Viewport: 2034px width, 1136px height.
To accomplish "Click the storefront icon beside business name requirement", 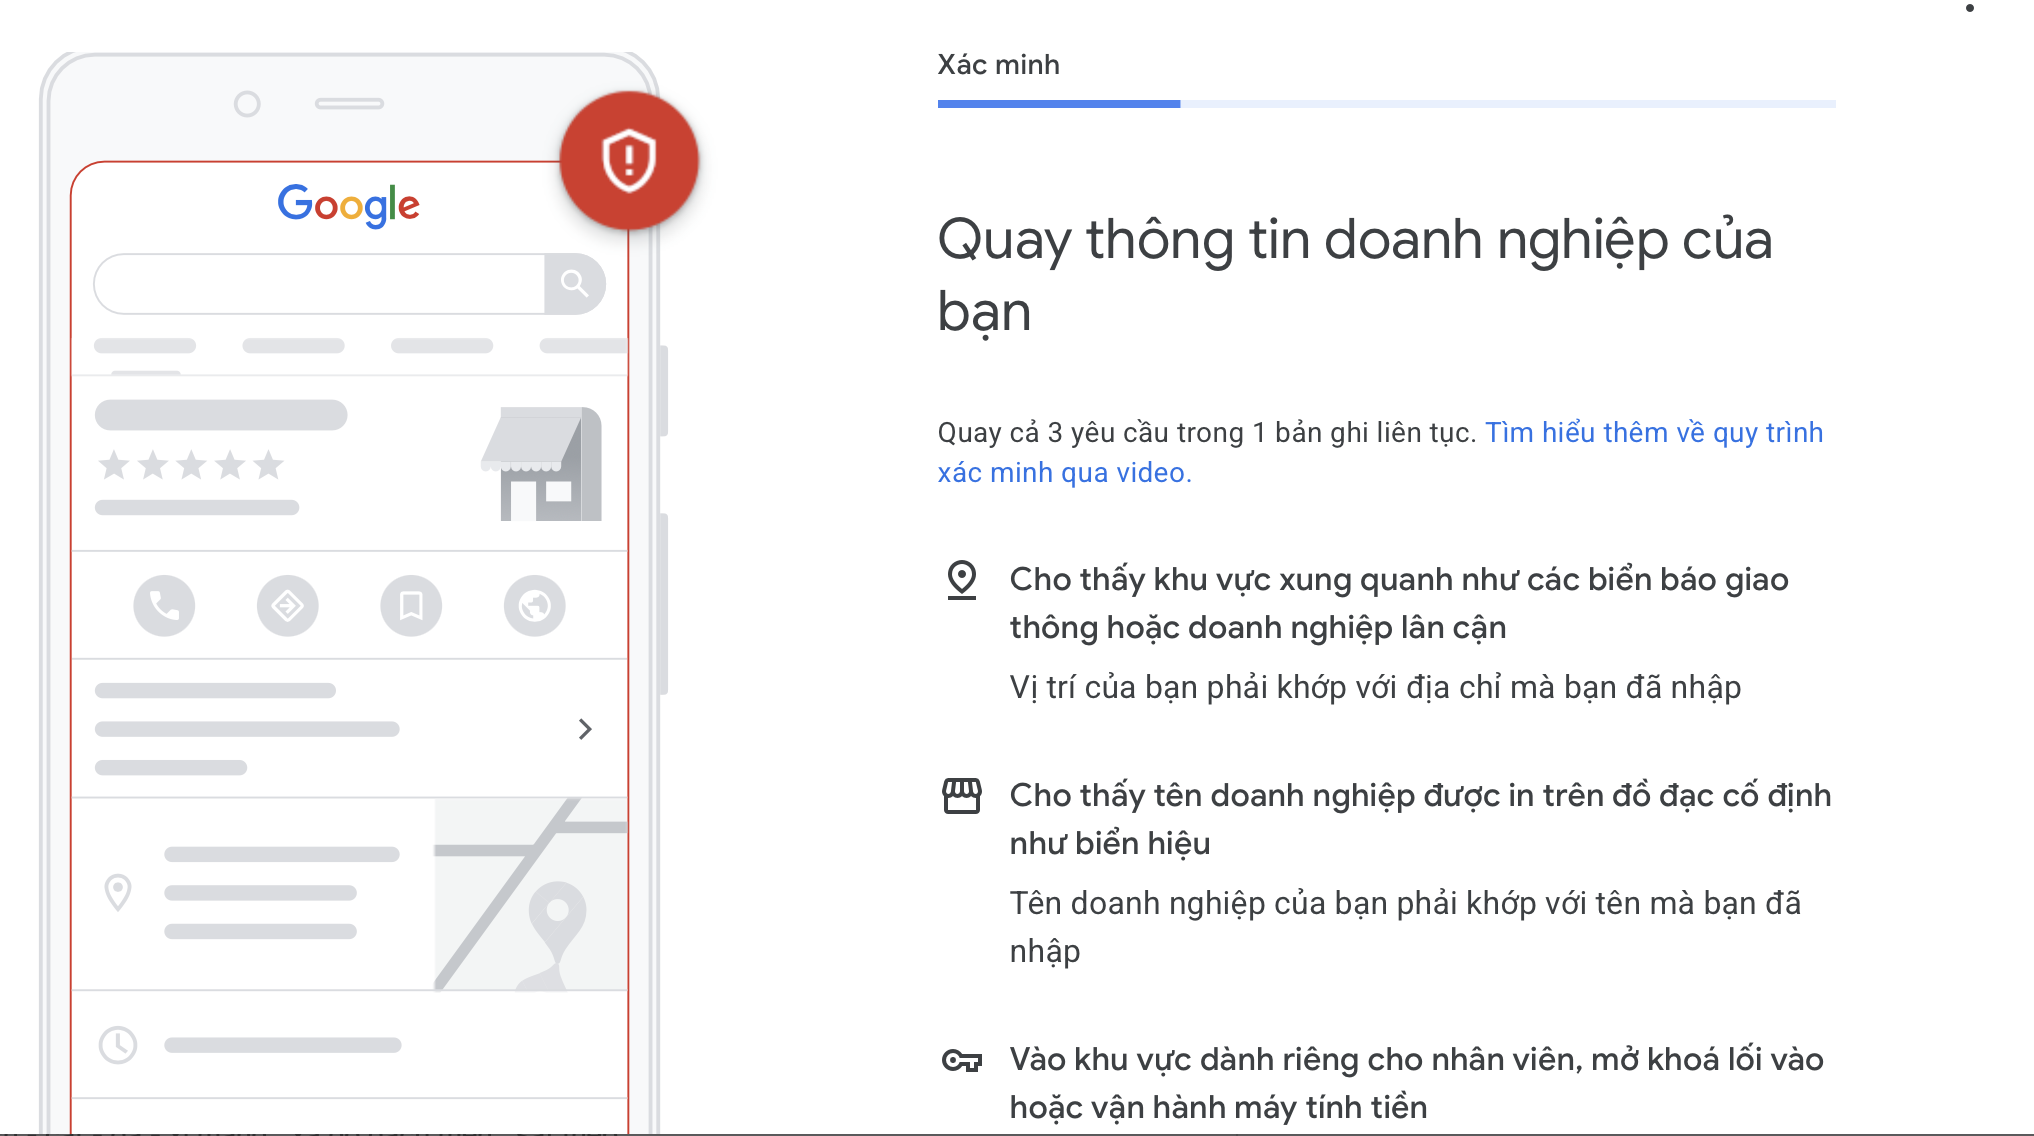I will [962, 796].
